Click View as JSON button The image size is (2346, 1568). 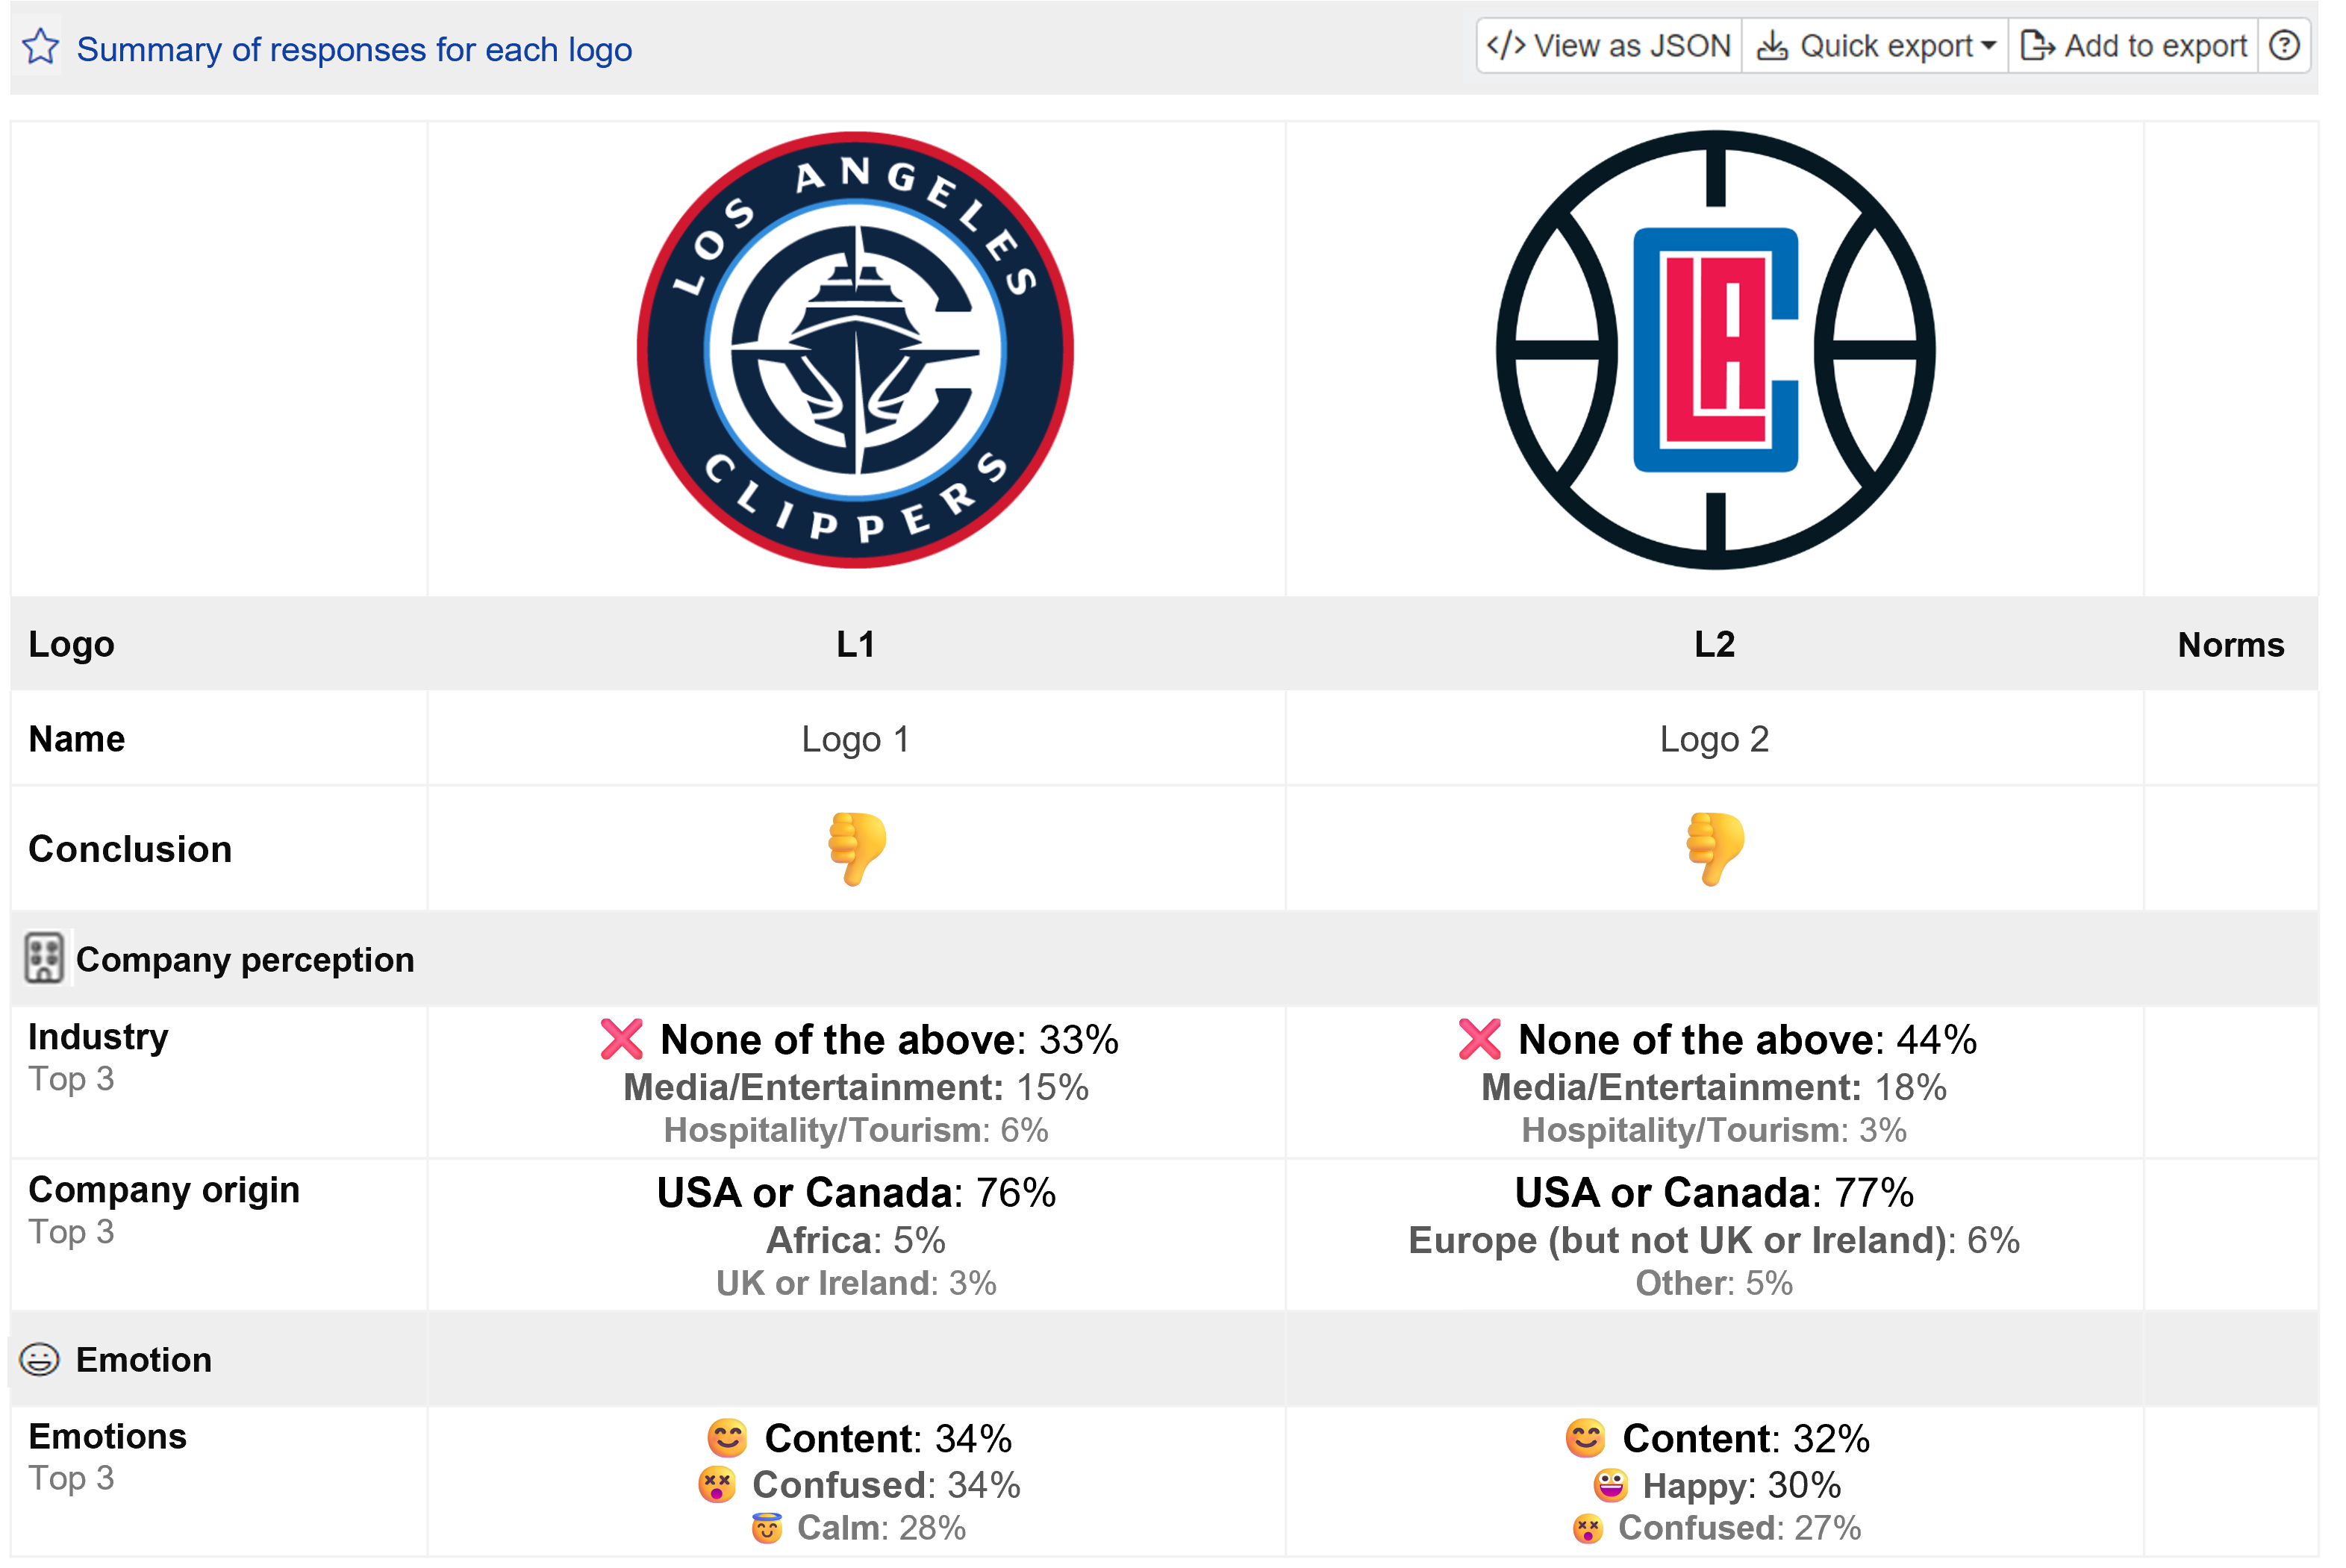(1609, 46)
